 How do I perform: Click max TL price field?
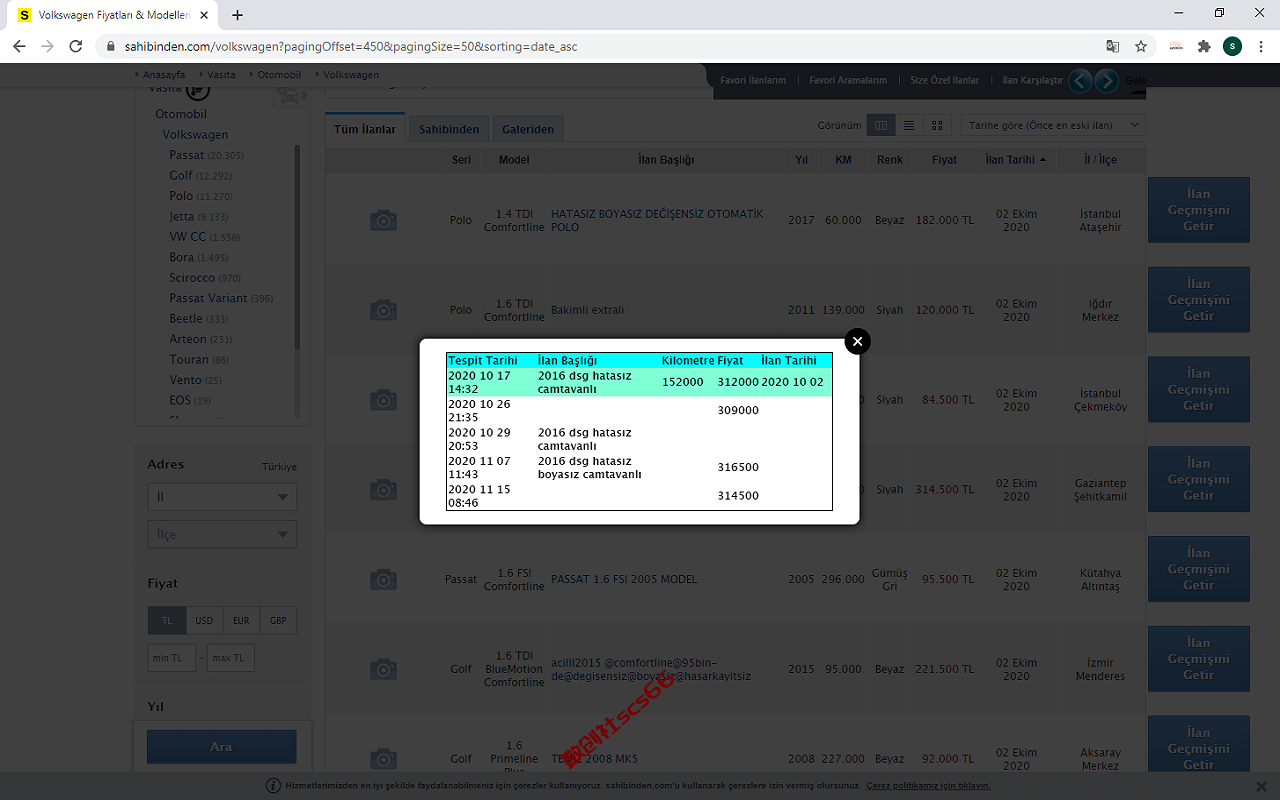[x=231, y=658]
